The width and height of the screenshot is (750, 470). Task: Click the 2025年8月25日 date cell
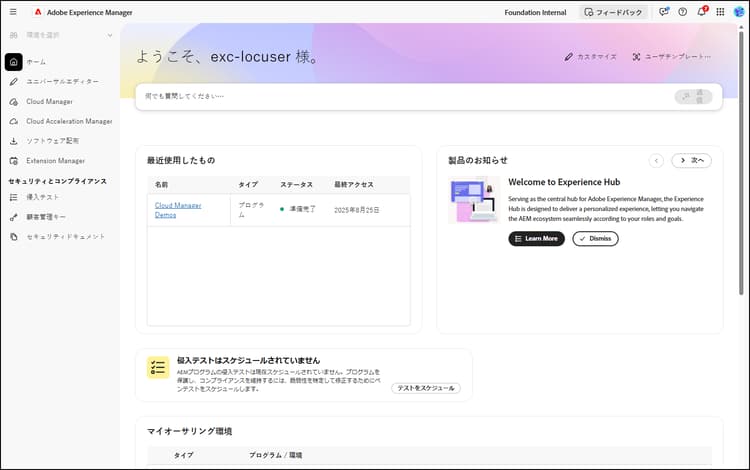pos(357,210)
